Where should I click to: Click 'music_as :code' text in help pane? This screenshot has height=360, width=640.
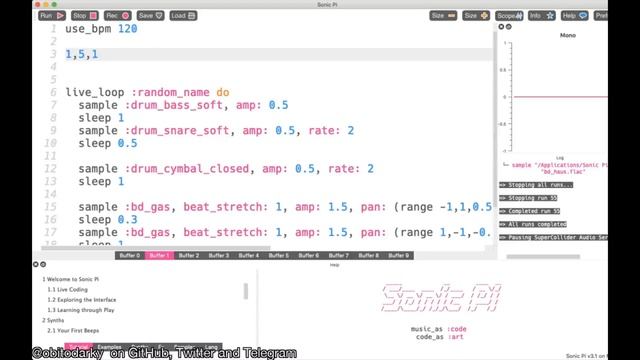(438, 329)
